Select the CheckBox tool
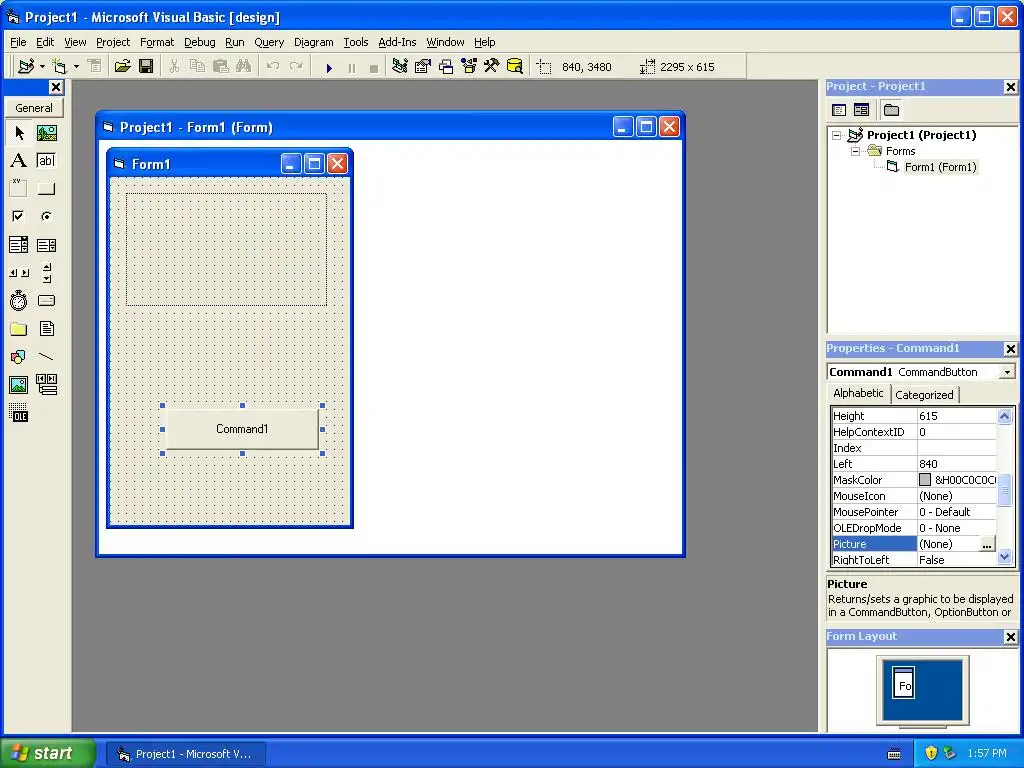 (19, 216)
